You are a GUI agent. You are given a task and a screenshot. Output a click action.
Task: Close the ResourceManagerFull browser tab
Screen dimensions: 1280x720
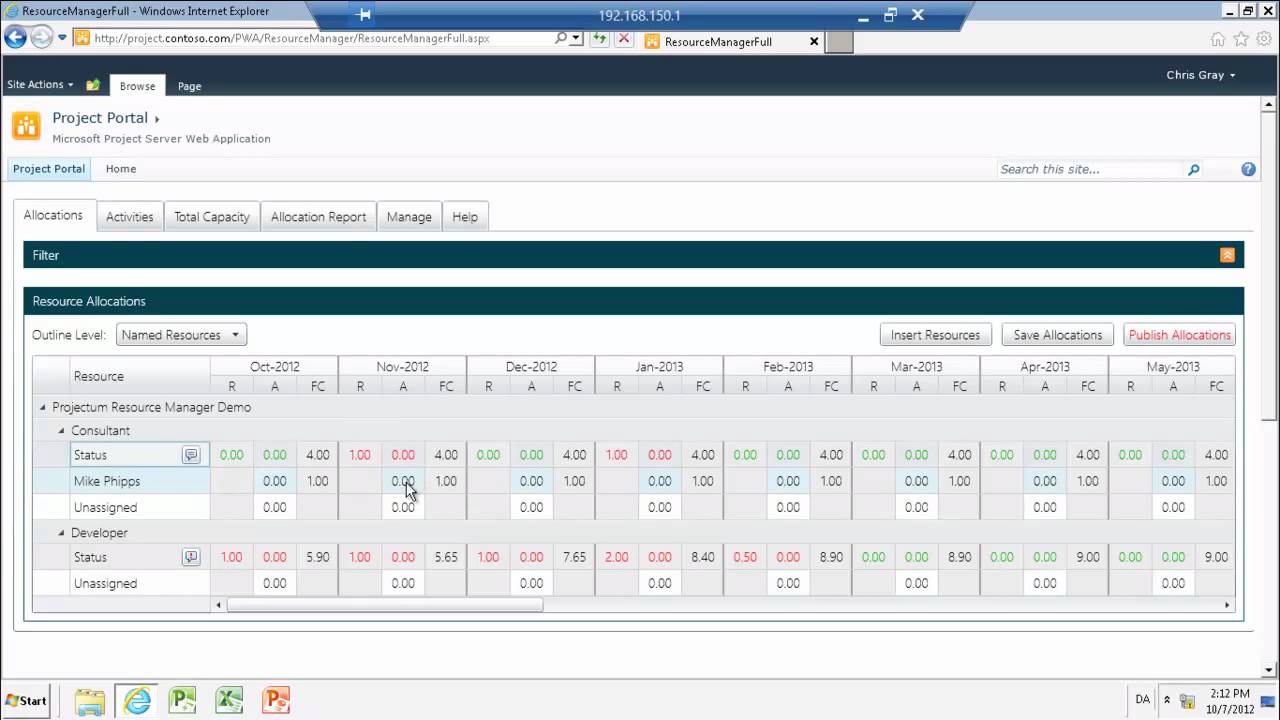[814, 42]
